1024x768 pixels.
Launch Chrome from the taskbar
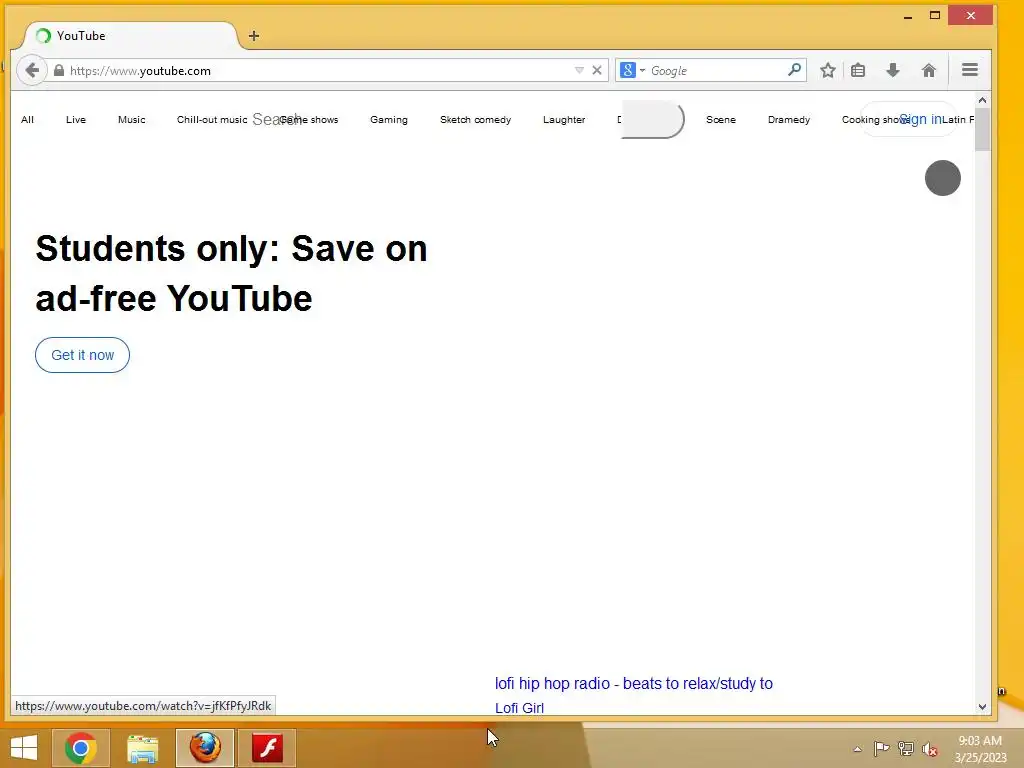coord(81,748)
